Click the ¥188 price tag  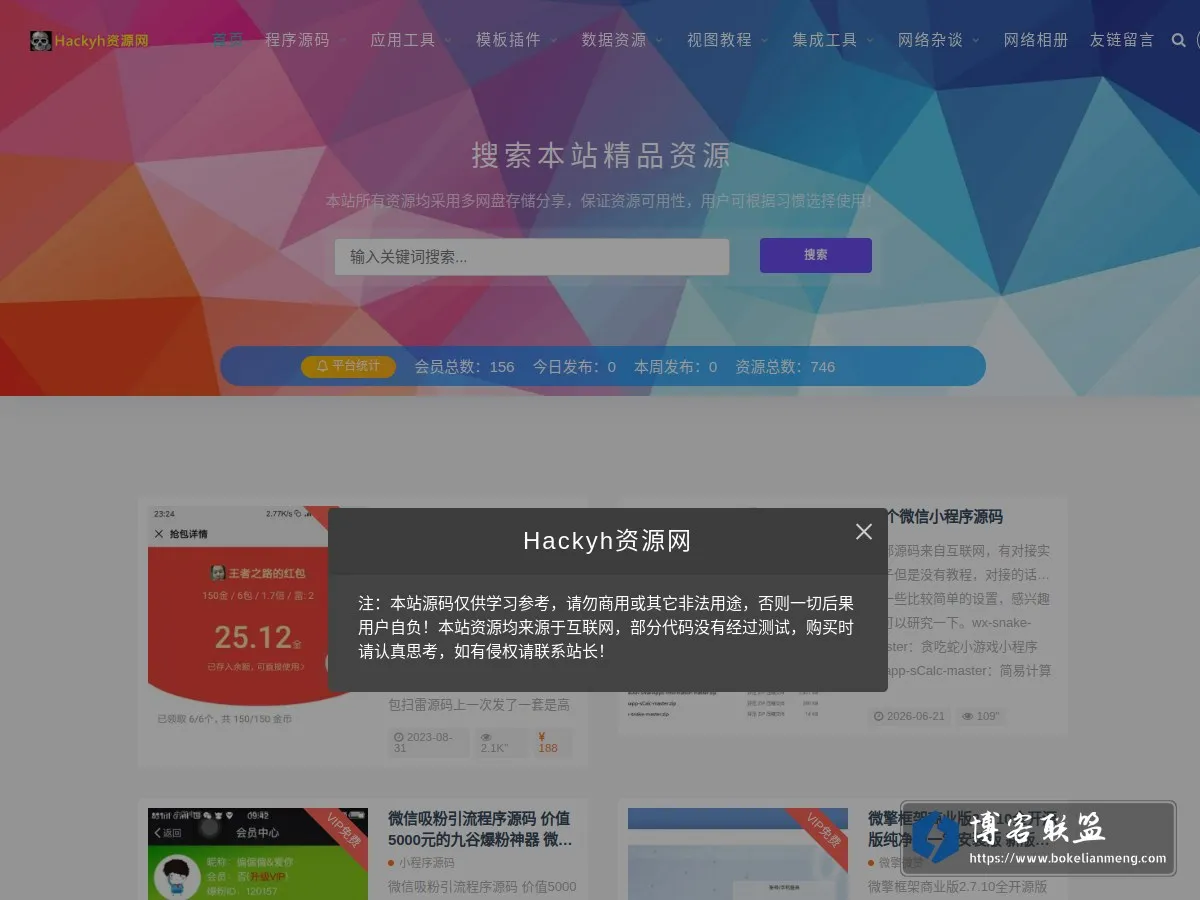551,743
